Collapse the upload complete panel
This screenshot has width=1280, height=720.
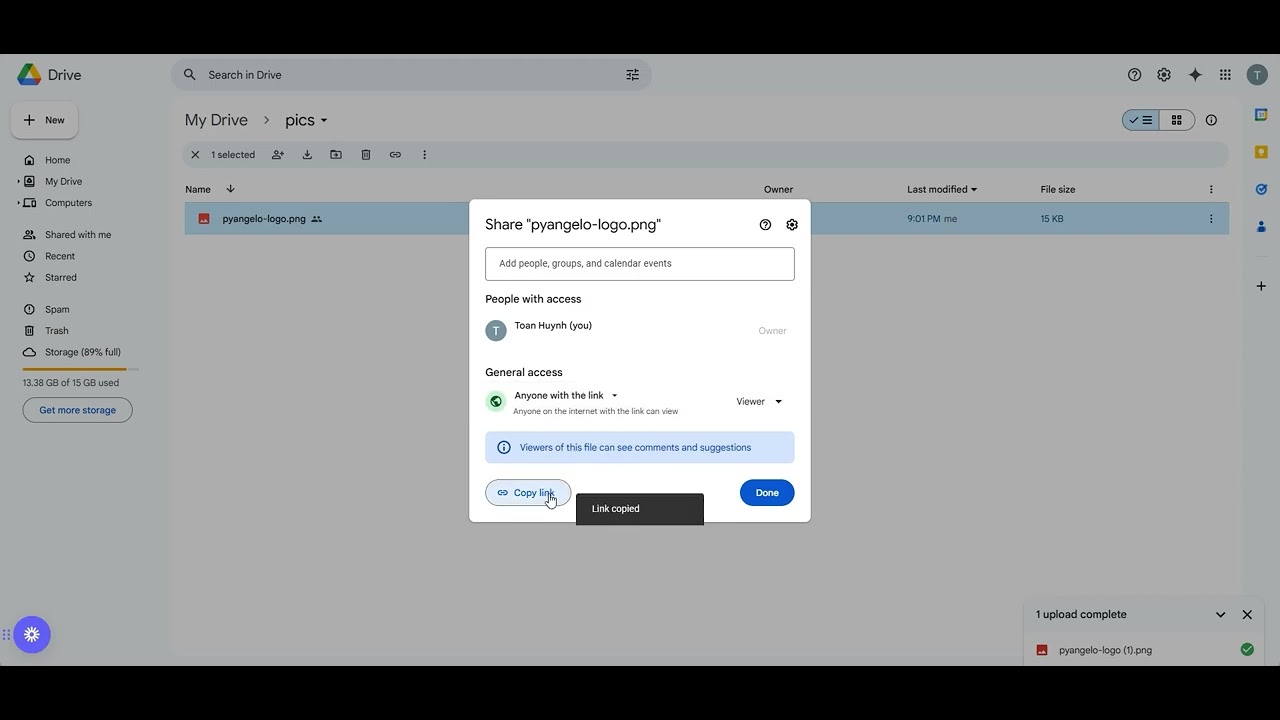click(x=1220, y=615)
